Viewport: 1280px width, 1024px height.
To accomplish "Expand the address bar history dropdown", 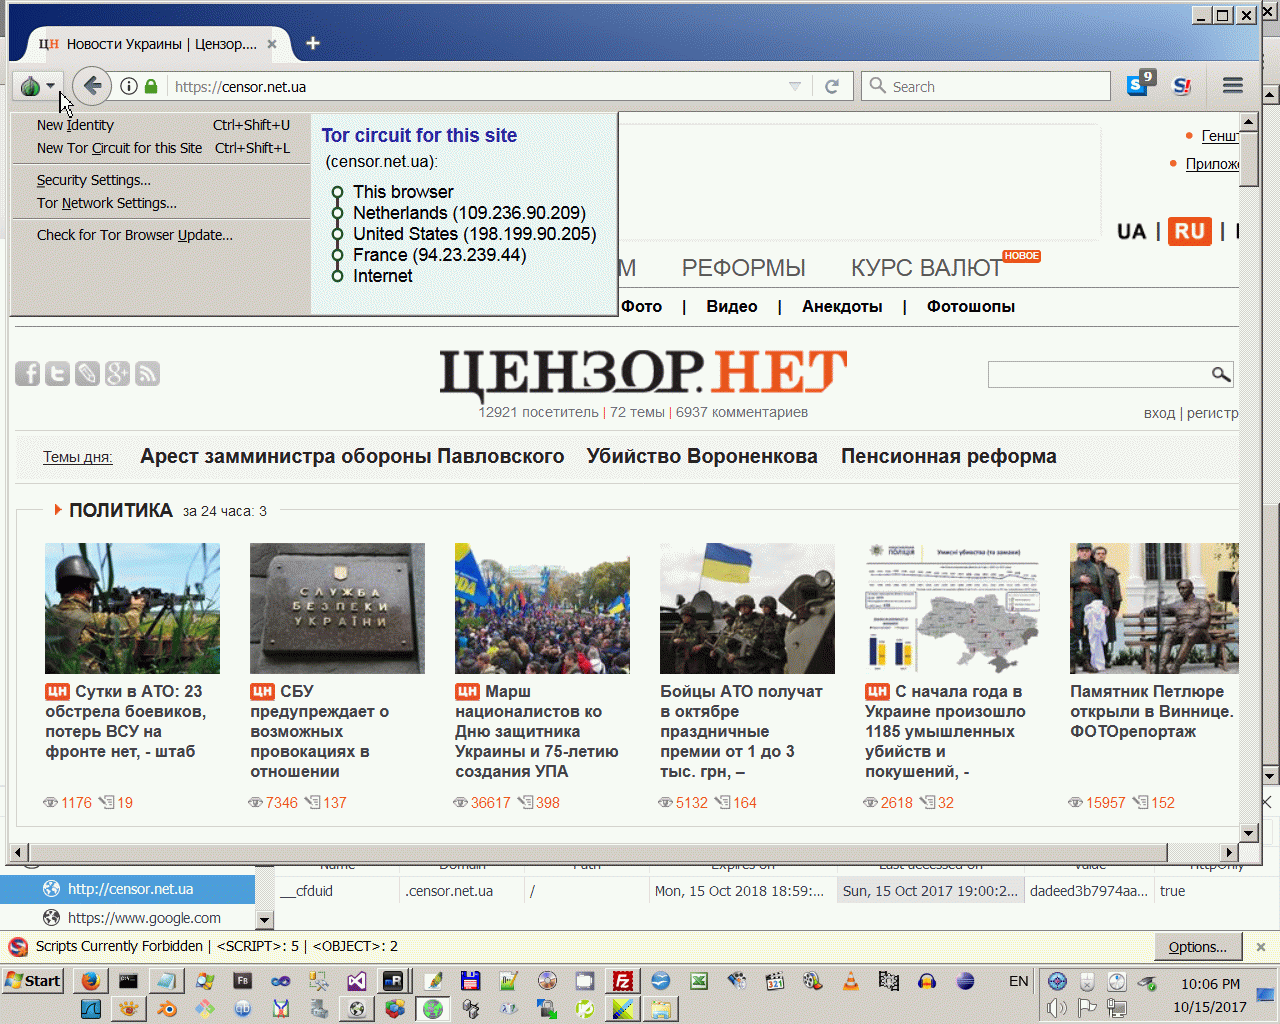I will [x=795, y=86].
